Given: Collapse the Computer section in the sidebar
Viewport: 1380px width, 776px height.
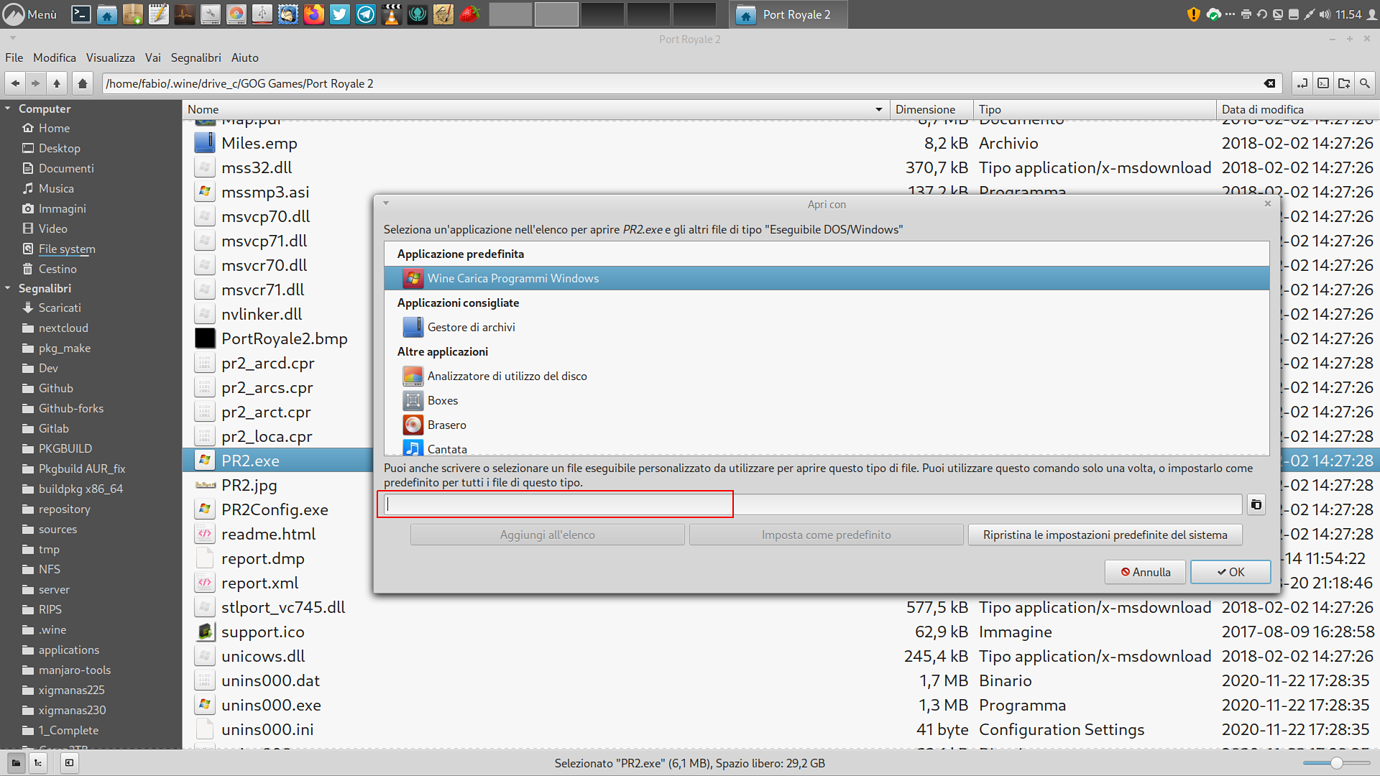Looking at the screenshot, I should pos(8,109).
